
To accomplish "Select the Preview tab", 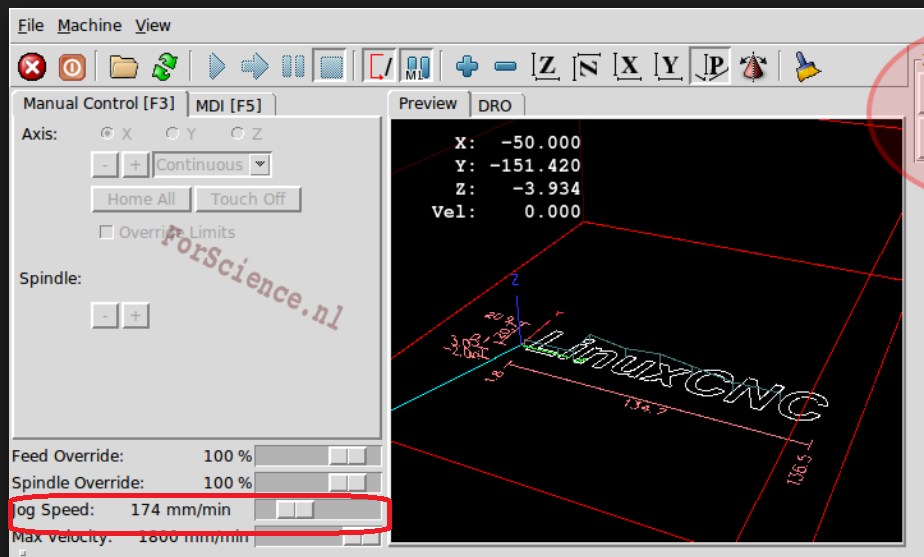I will [x=428, y=104].
